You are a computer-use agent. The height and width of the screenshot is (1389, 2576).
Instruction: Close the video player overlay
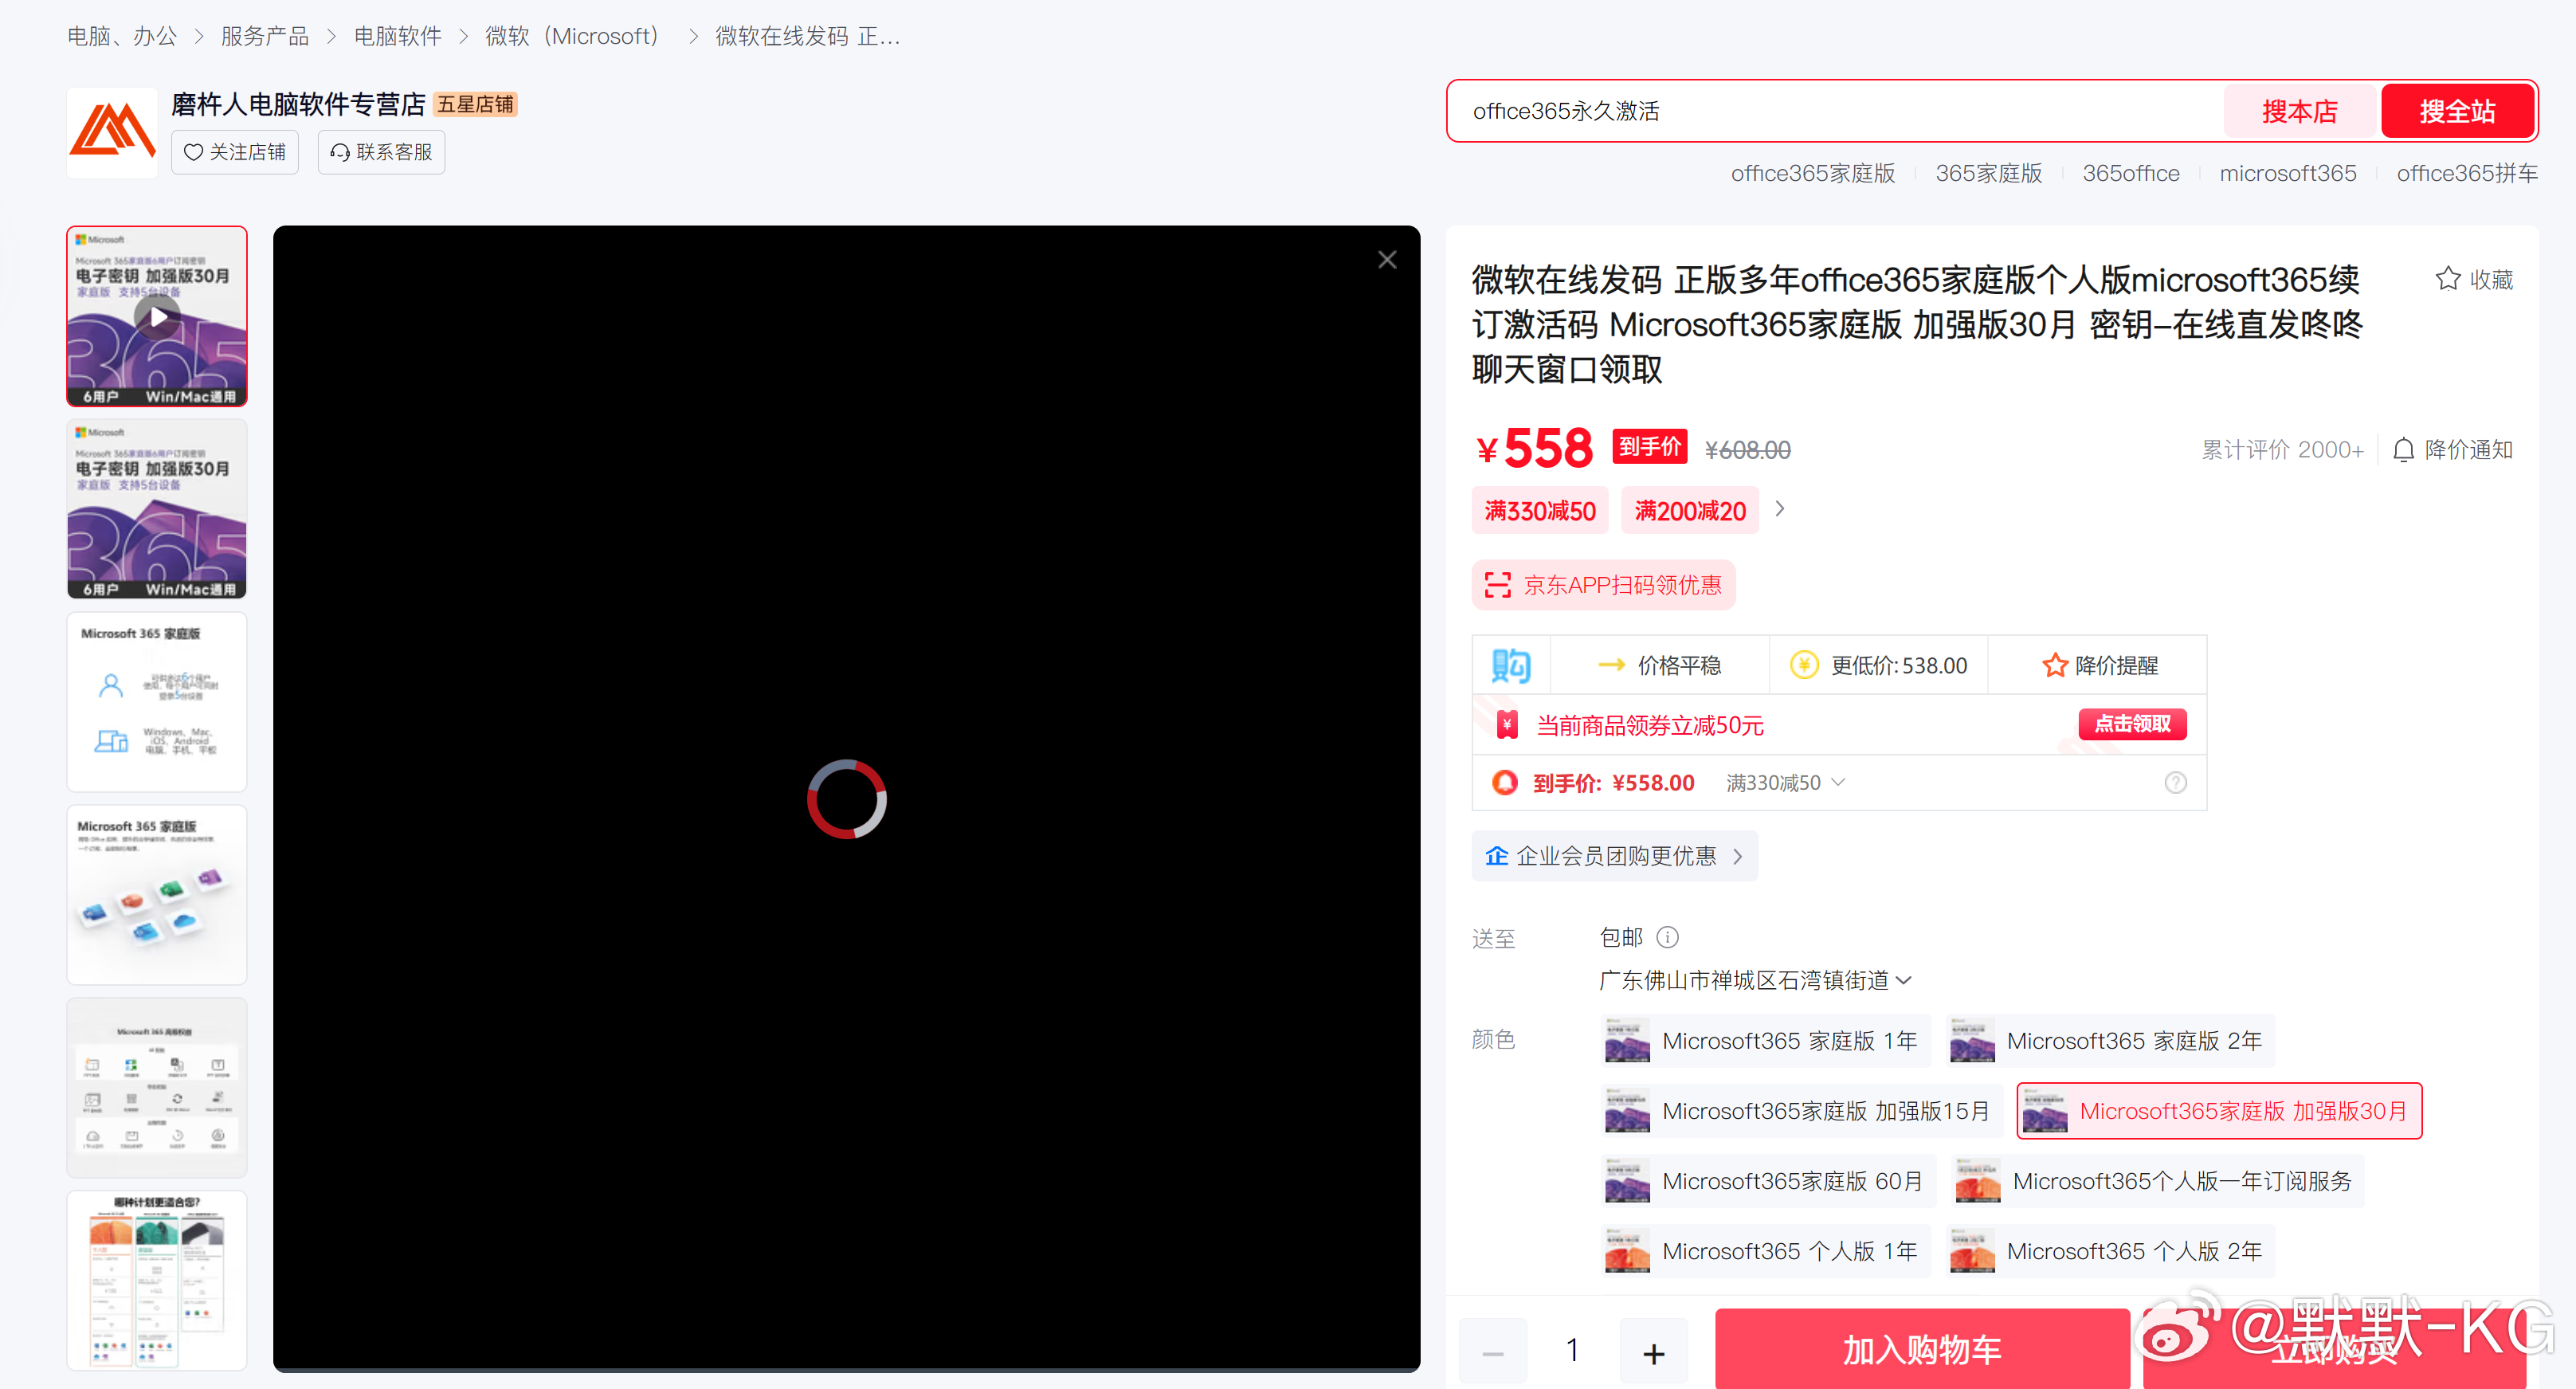(1387, 260)
